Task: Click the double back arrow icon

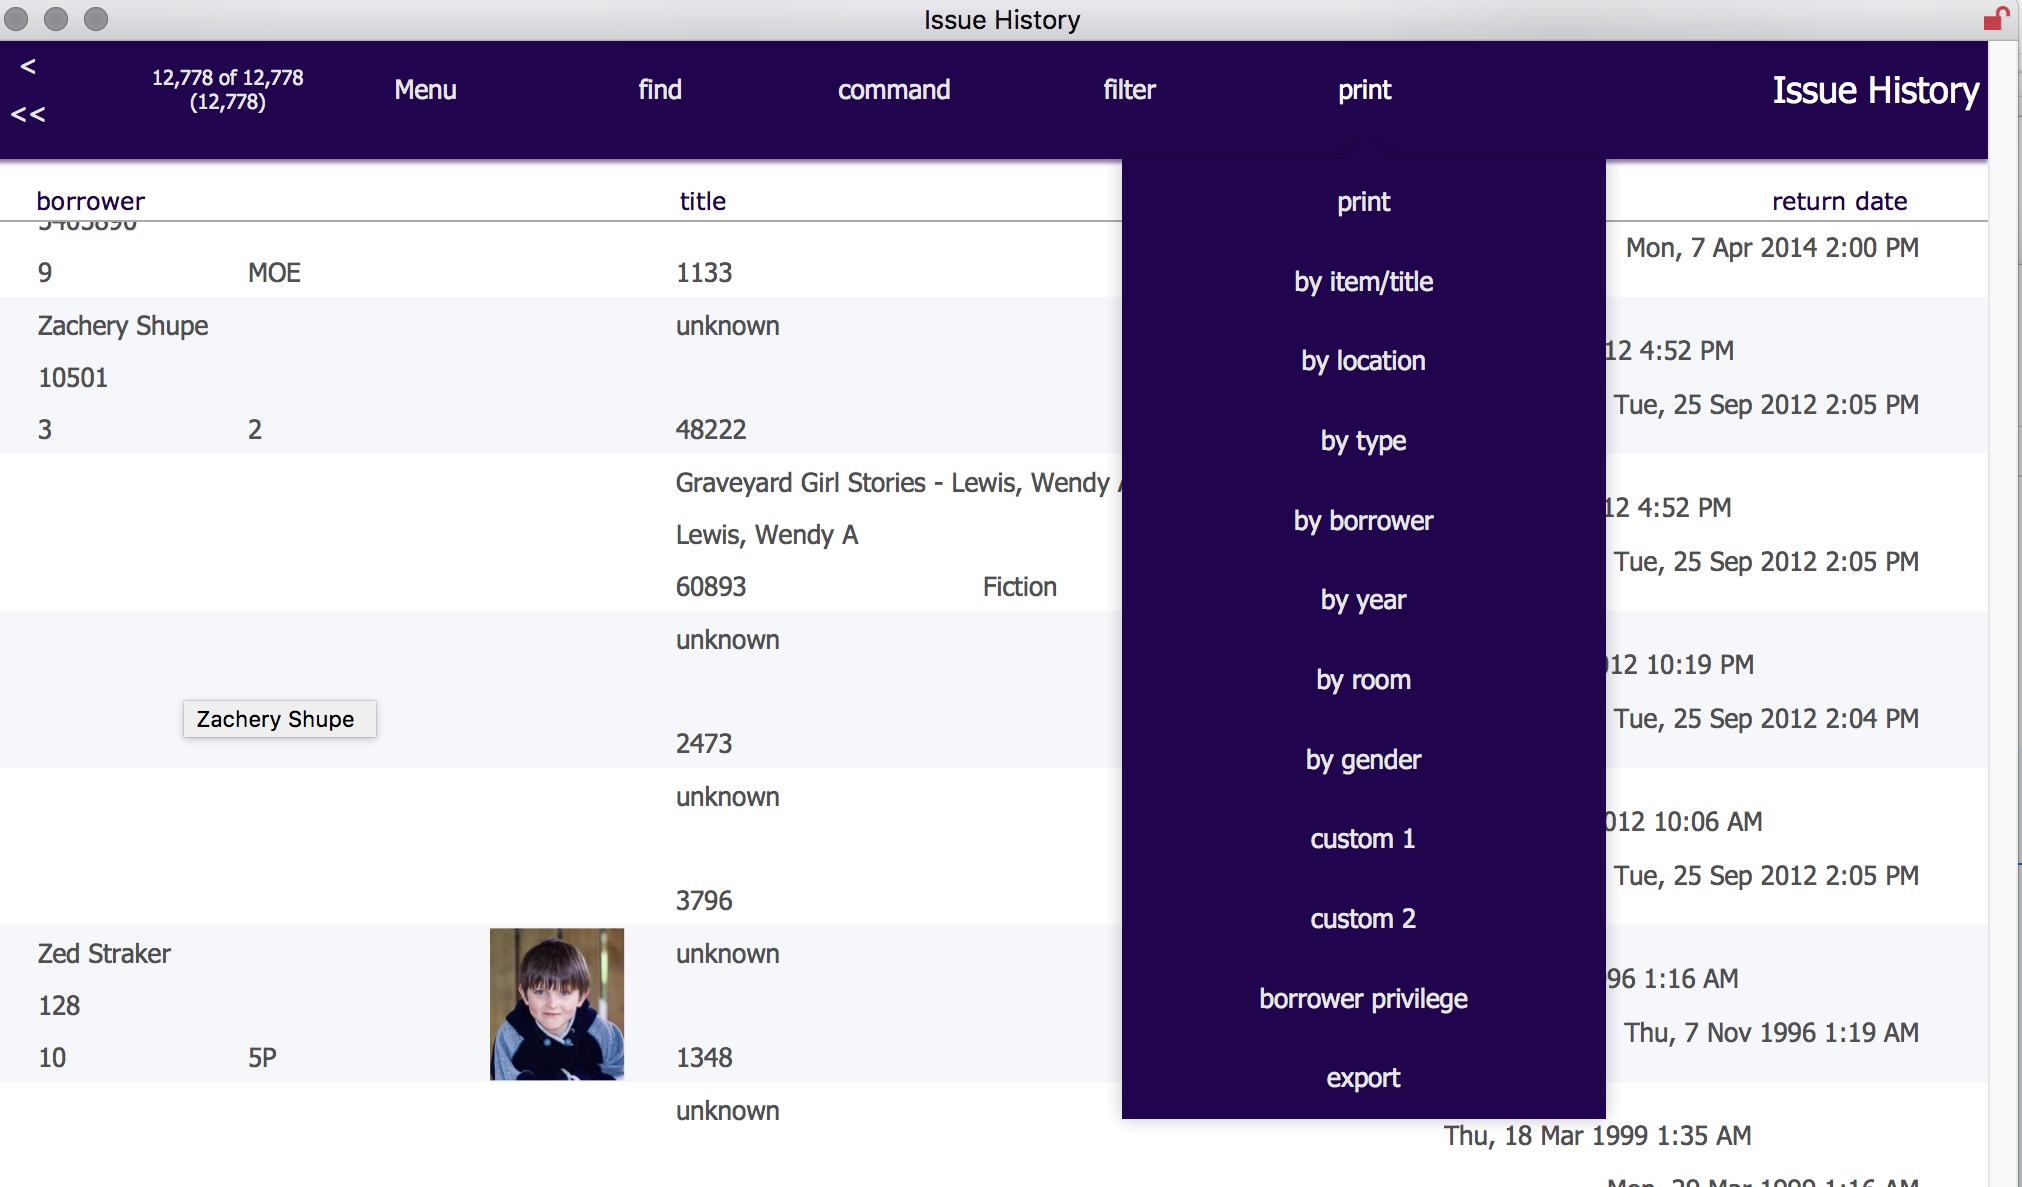Action: pyautogui.click(x=28, y=114)
